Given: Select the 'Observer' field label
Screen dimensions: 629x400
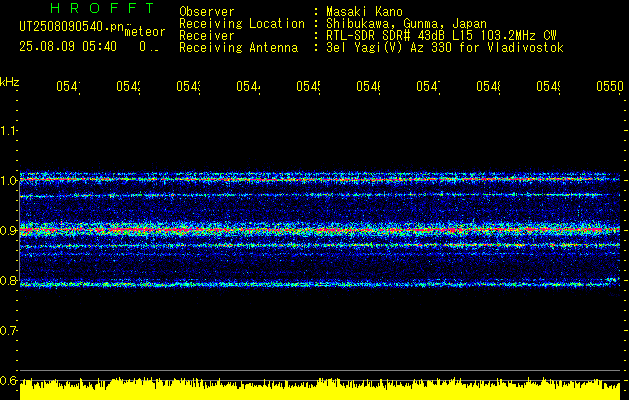Looking at the screenshot, I should point(207,11).
